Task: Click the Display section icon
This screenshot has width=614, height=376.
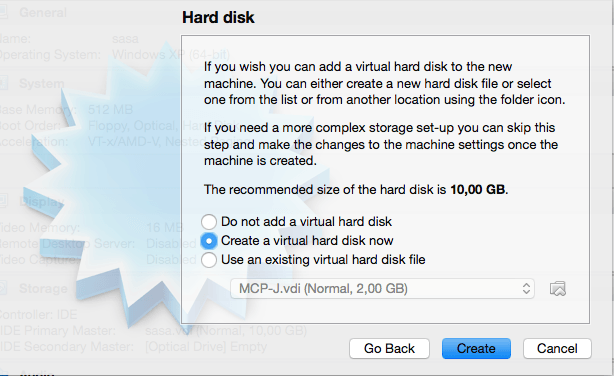Action: pyautogui.click(x=3, y=201)
